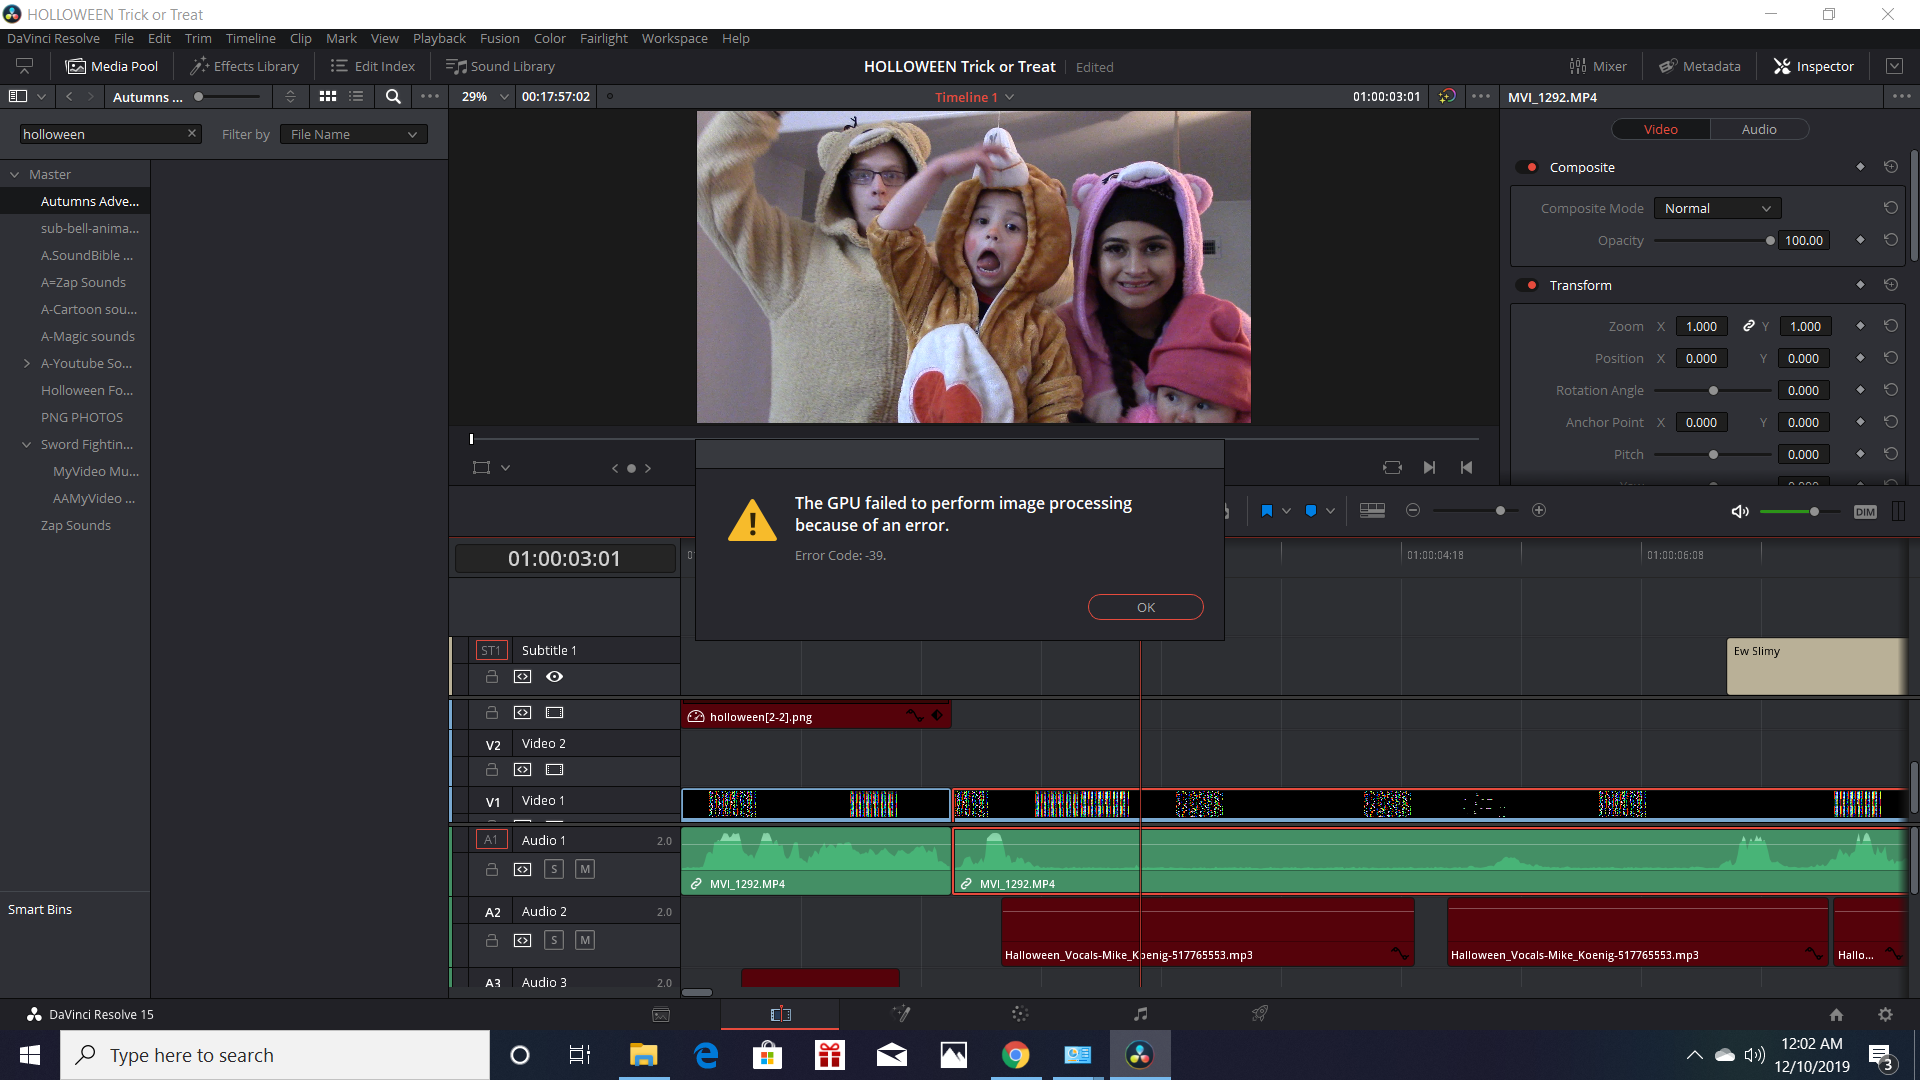1920x1080 pixels.
Task: Open the Edit Index panel
Action: pos(373,66)
